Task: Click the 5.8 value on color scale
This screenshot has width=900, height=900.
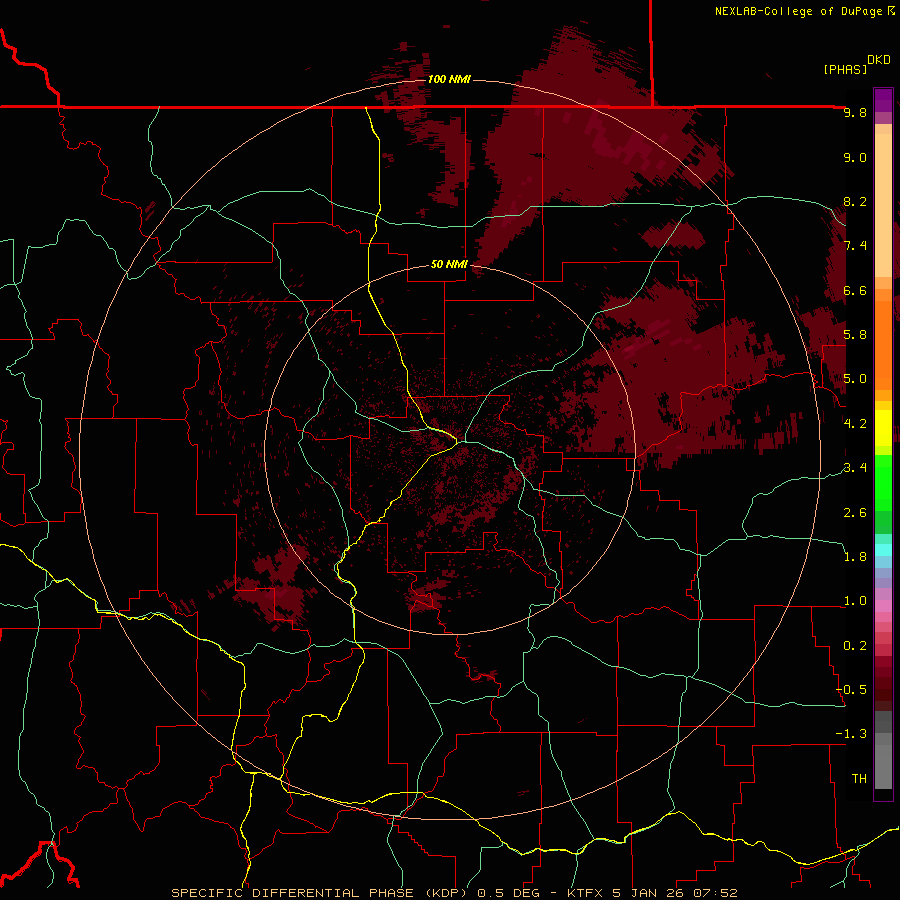Action: coord(855,334)
